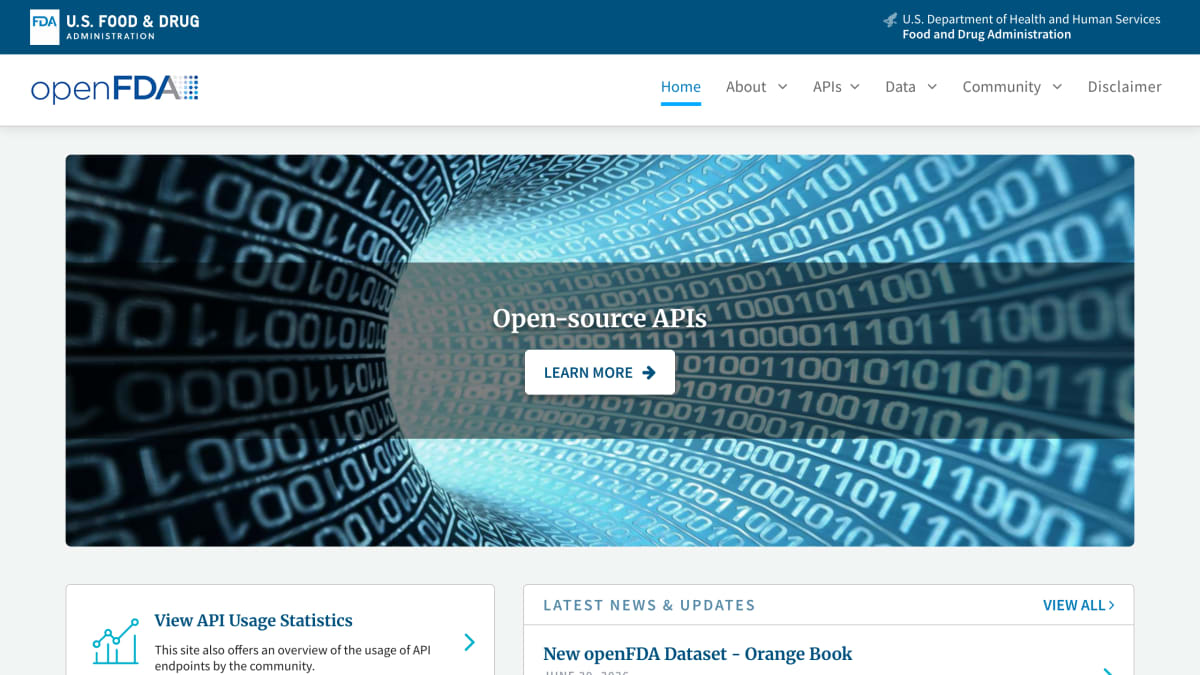Expand the Data menu chevron
This screenshot has height=675, width=1200.
click(x=932, y=87)
